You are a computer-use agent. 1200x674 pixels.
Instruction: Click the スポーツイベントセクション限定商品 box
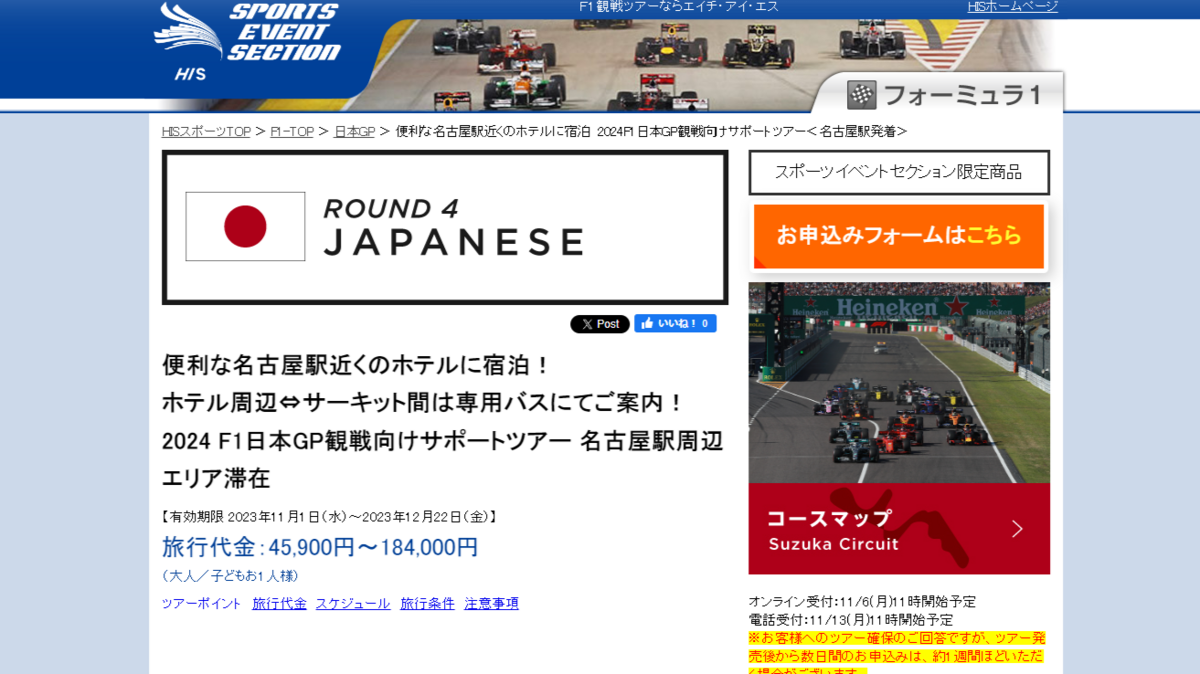[x=899, y=172]
